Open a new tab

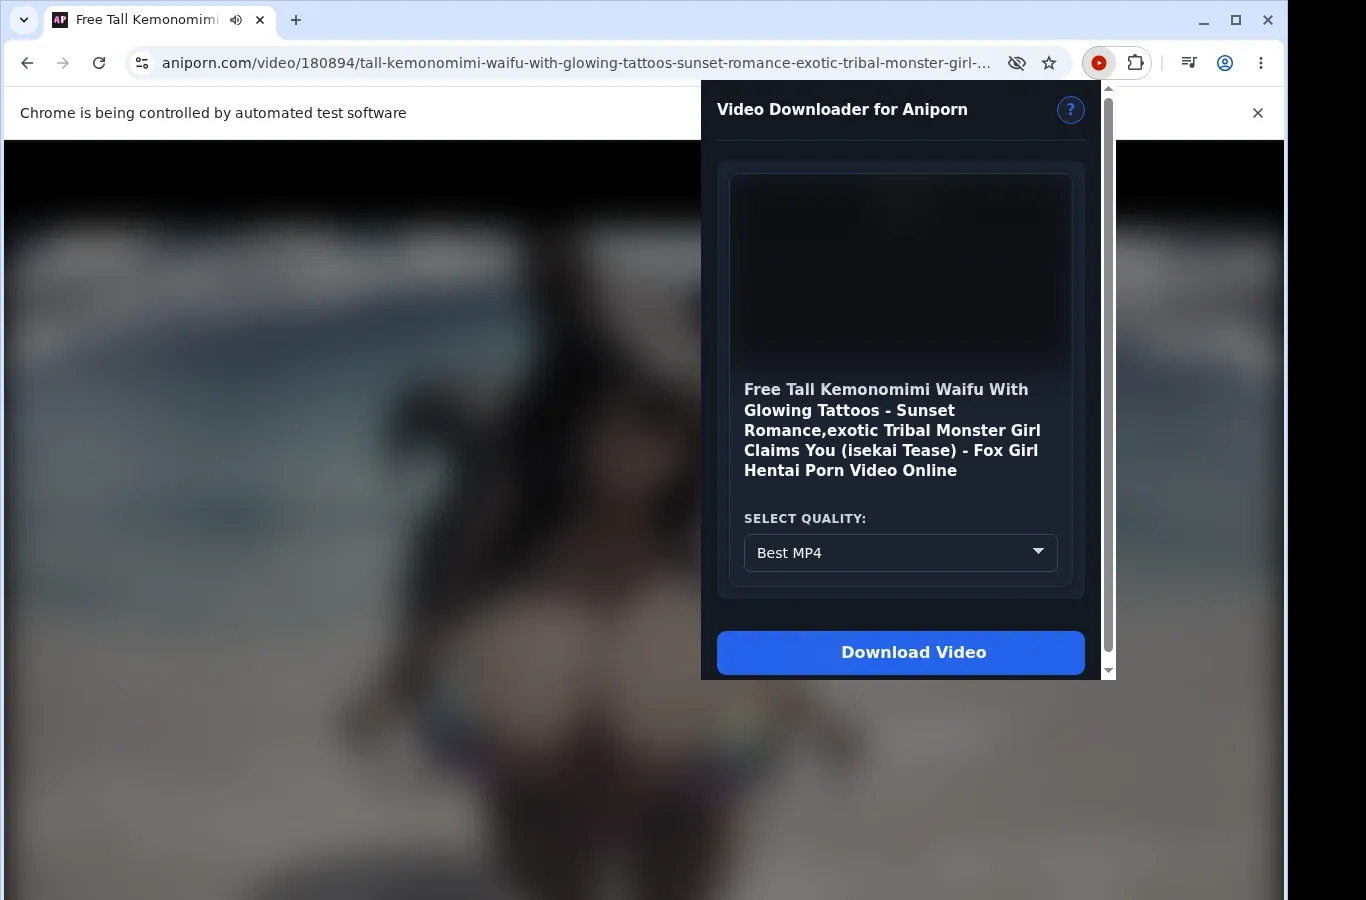pyautogui.click(x=296, y=20)
